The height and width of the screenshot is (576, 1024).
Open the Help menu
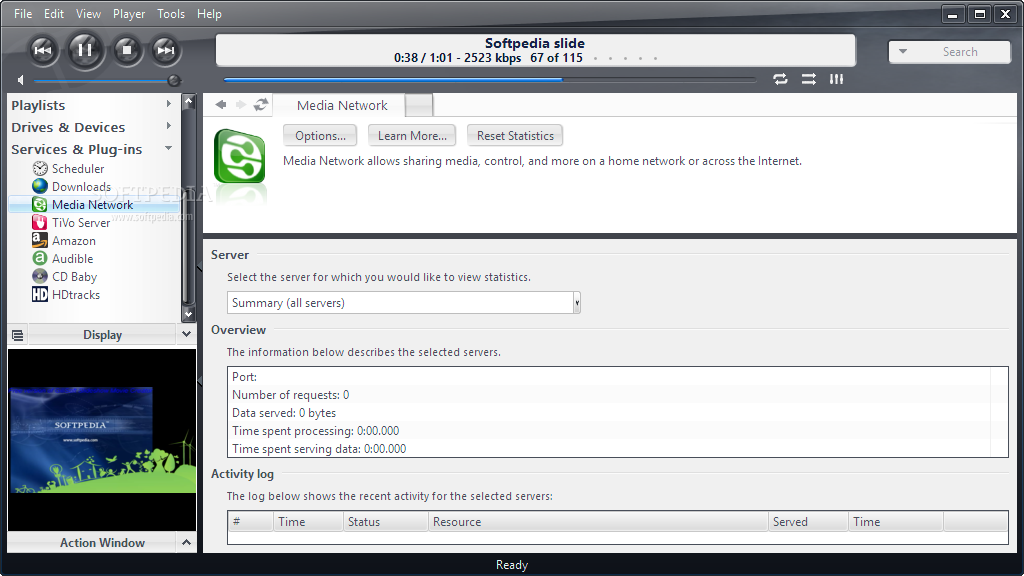tap(209, 14)
